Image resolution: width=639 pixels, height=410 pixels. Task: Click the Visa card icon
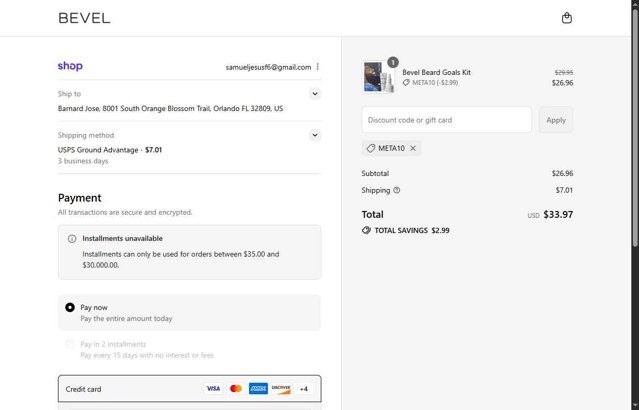click(213, 388)
